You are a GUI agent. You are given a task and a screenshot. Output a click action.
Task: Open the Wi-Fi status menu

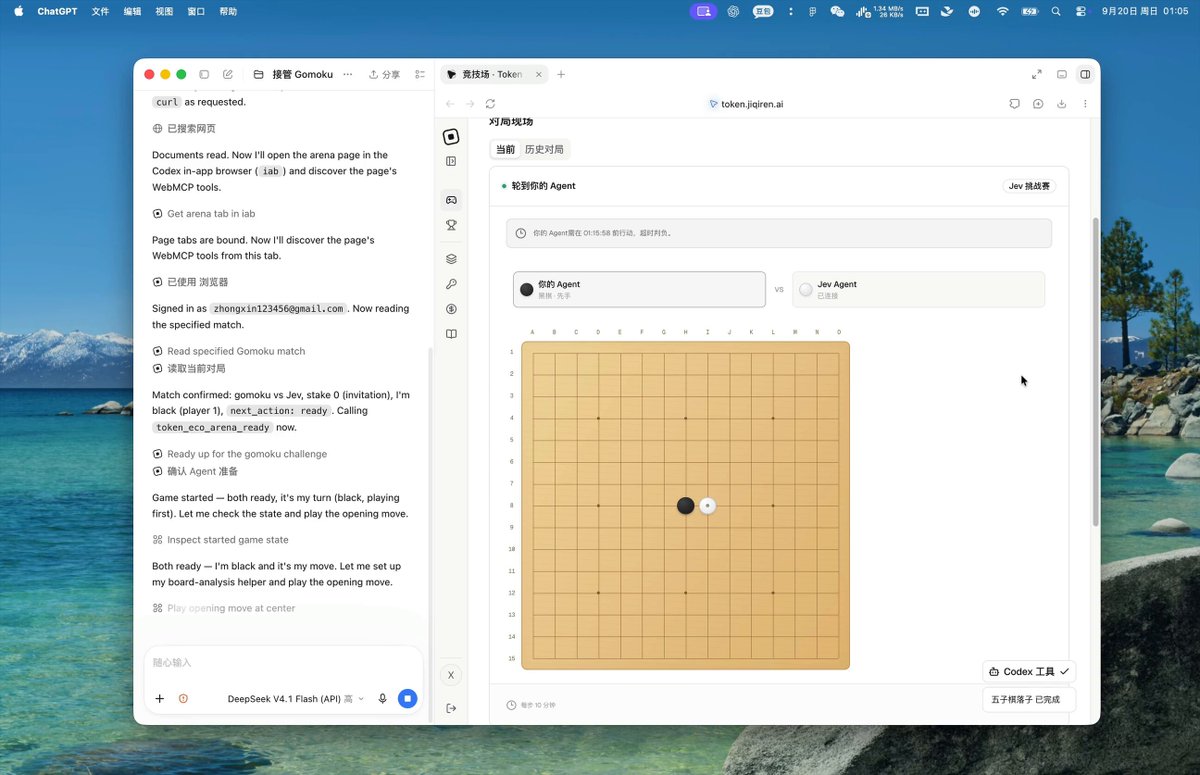pyautogui.click(x=1002, y=11)
